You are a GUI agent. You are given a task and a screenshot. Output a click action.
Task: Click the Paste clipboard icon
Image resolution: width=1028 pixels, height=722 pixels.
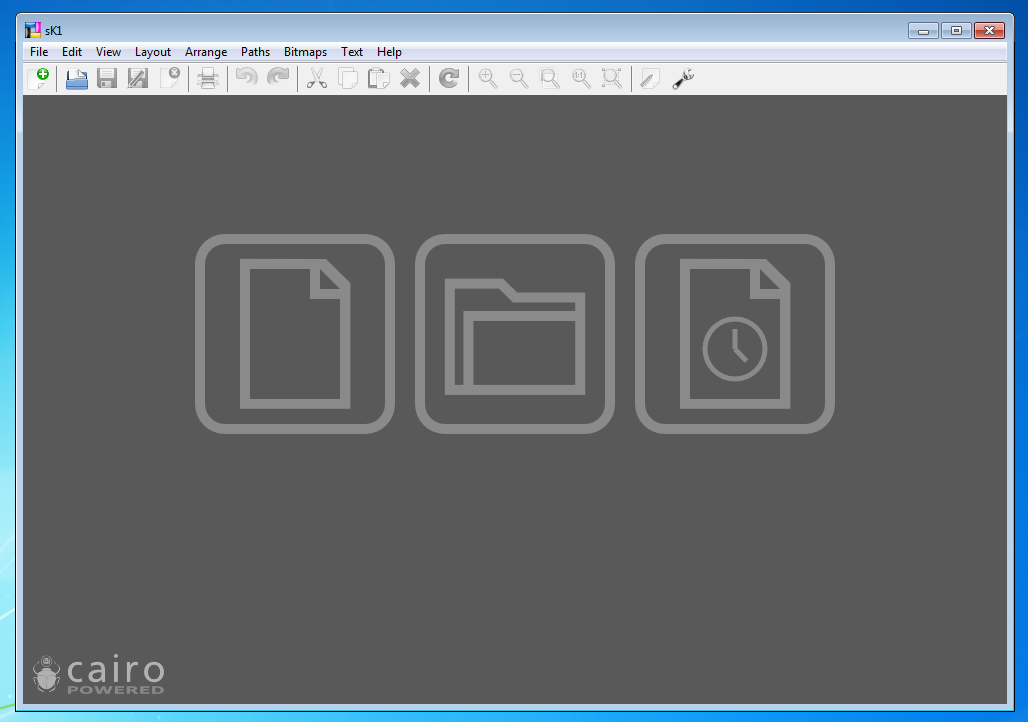coord(378,79)
